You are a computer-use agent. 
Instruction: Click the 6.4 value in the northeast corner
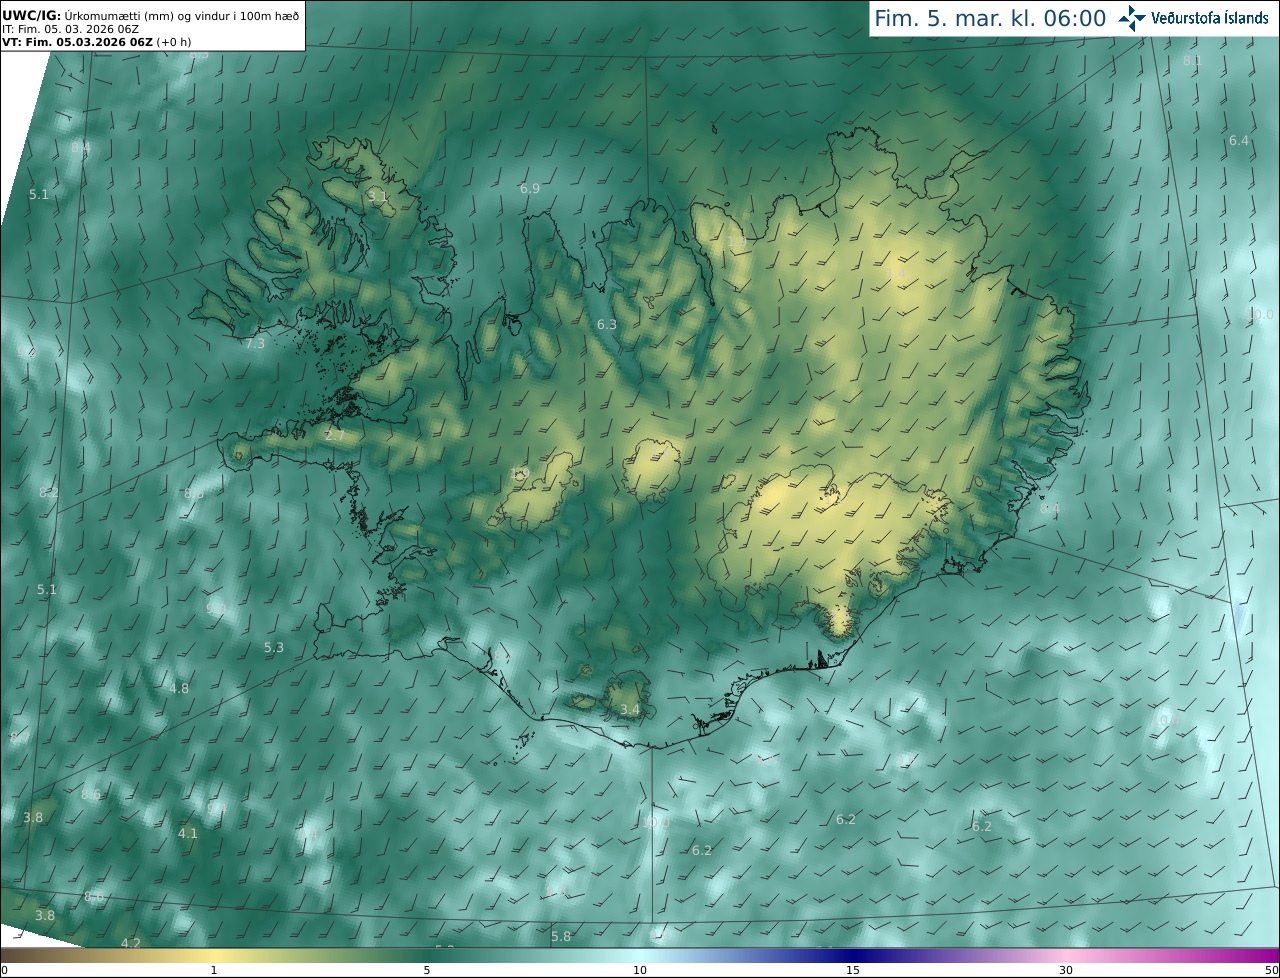(x=1239, y=141)
